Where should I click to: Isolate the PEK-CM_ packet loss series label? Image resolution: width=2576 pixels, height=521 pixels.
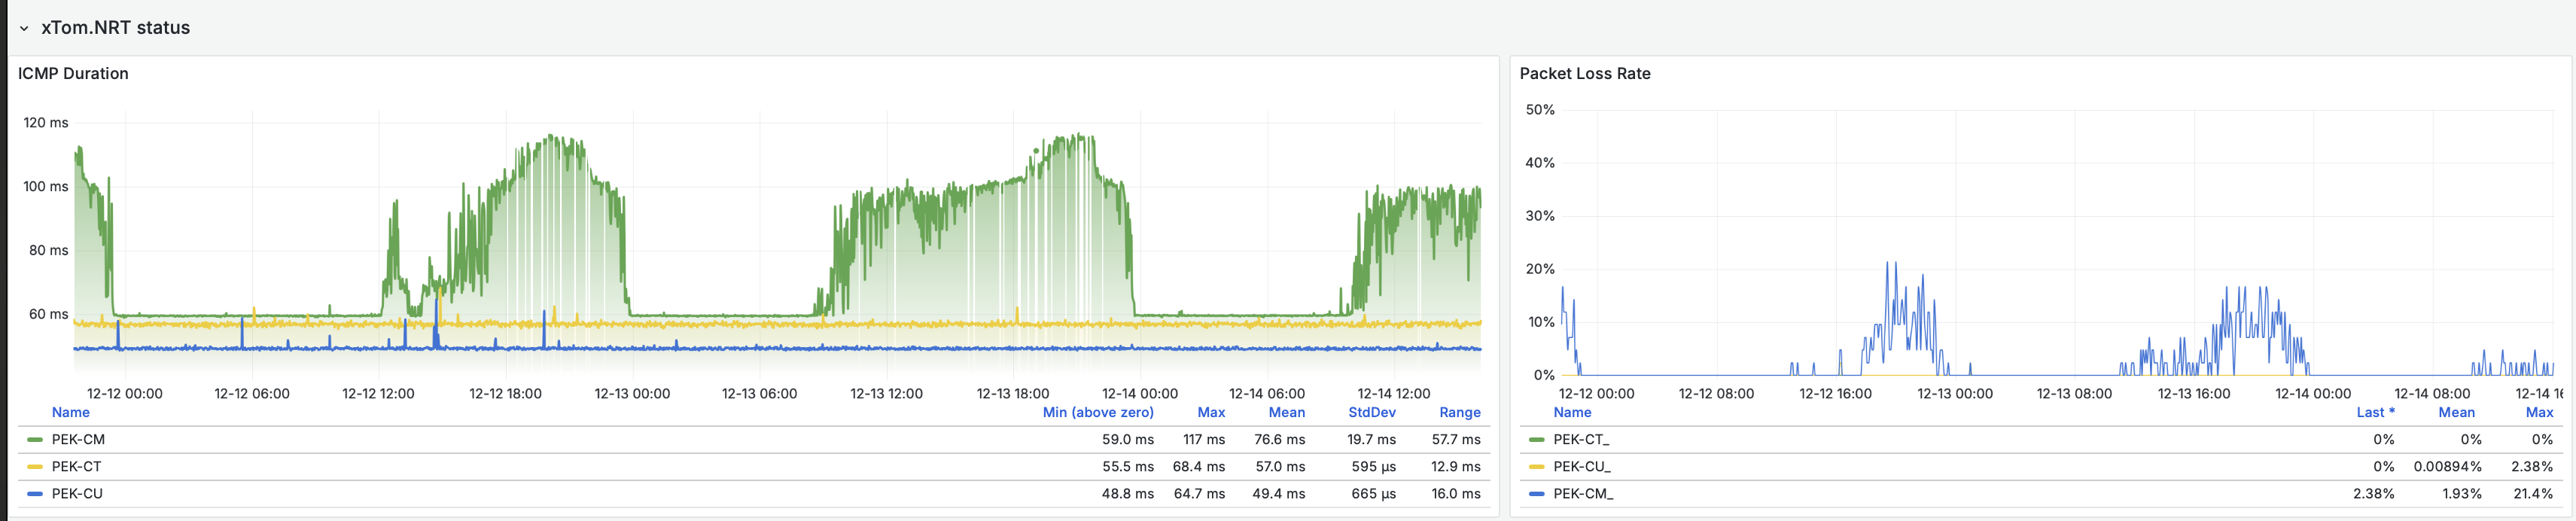point(1582,493)
